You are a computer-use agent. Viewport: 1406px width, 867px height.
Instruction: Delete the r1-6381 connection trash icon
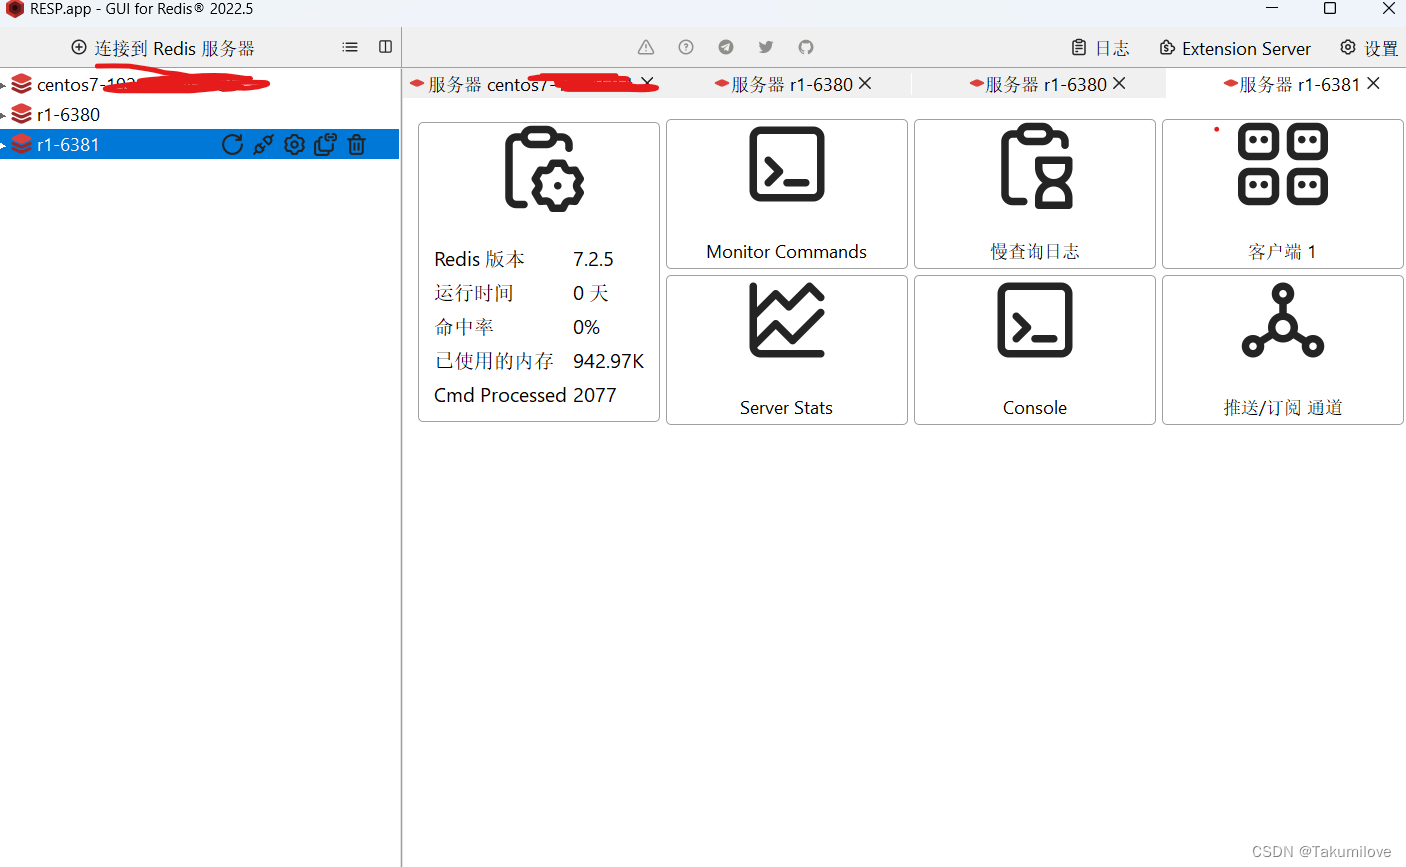(356, 145)
